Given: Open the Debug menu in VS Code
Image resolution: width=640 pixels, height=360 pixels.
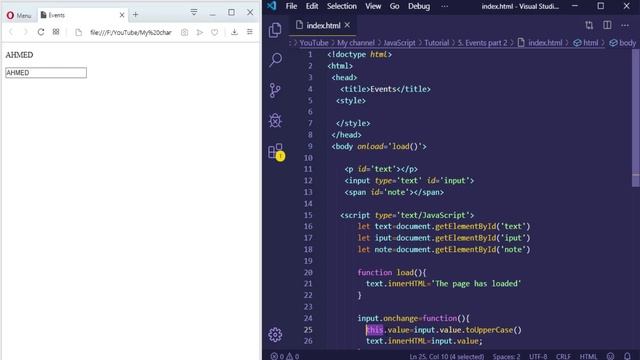Looking at the screenshot, I should [419, 6].
